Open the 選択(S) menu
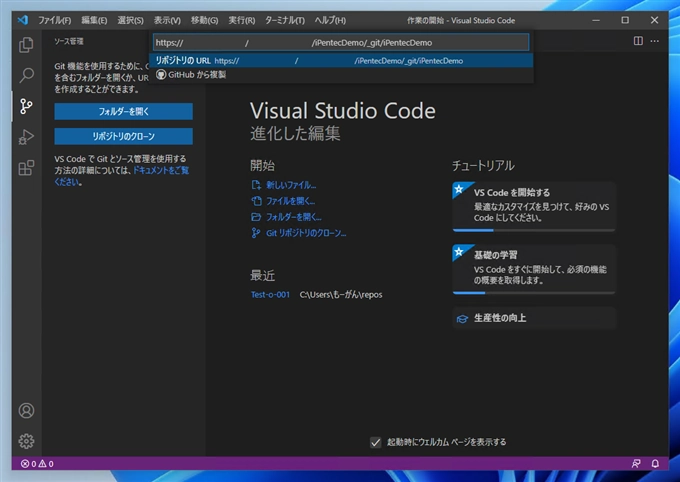The width and height of the screenshot is (680, 482). (x=130, y=20)
